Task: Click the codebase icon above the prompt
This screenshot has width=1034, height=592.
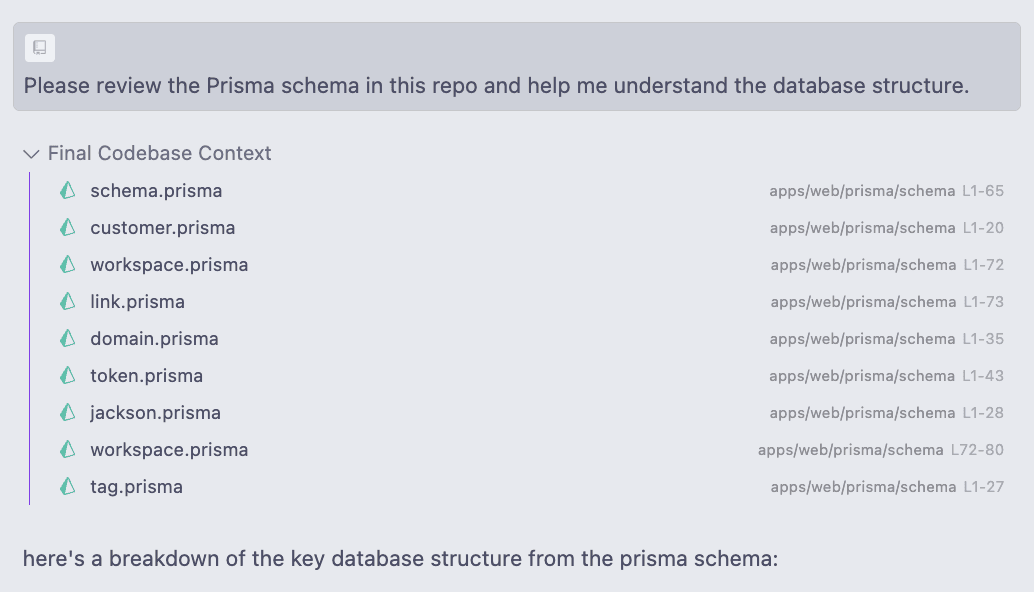Action: coord(40,48)
